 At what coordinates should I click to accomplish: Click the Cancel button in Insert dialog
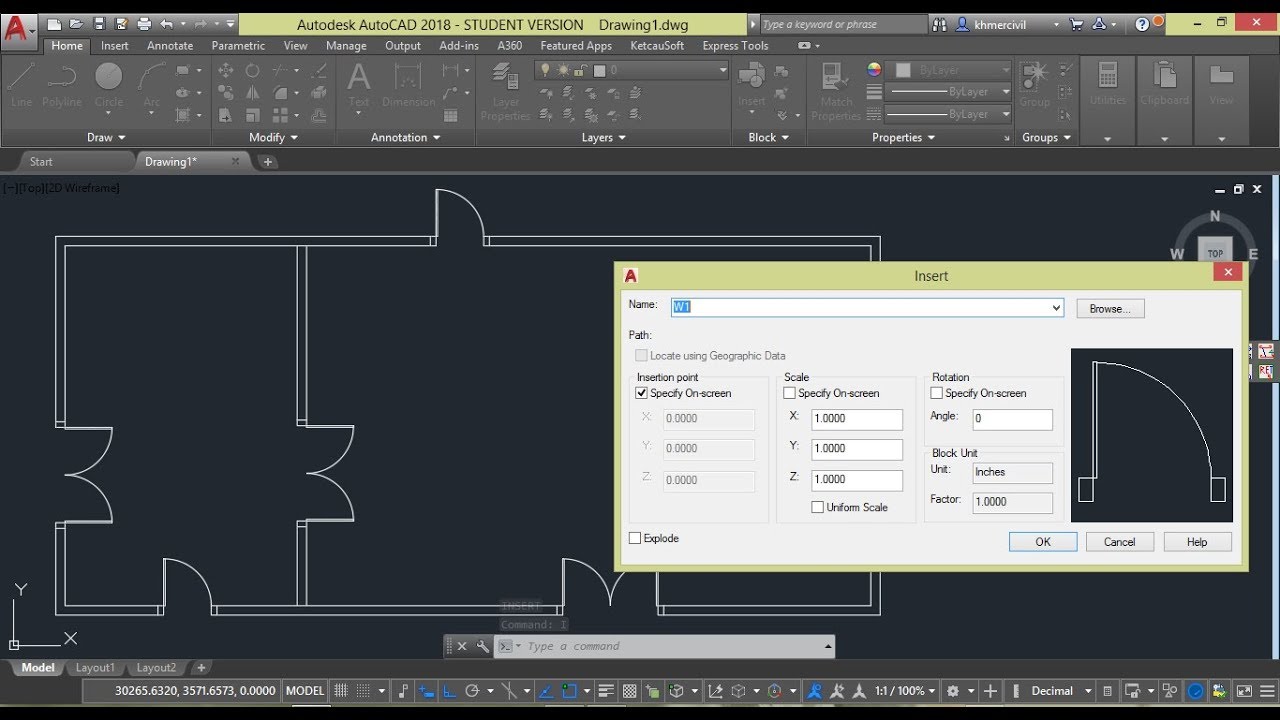1119,542
